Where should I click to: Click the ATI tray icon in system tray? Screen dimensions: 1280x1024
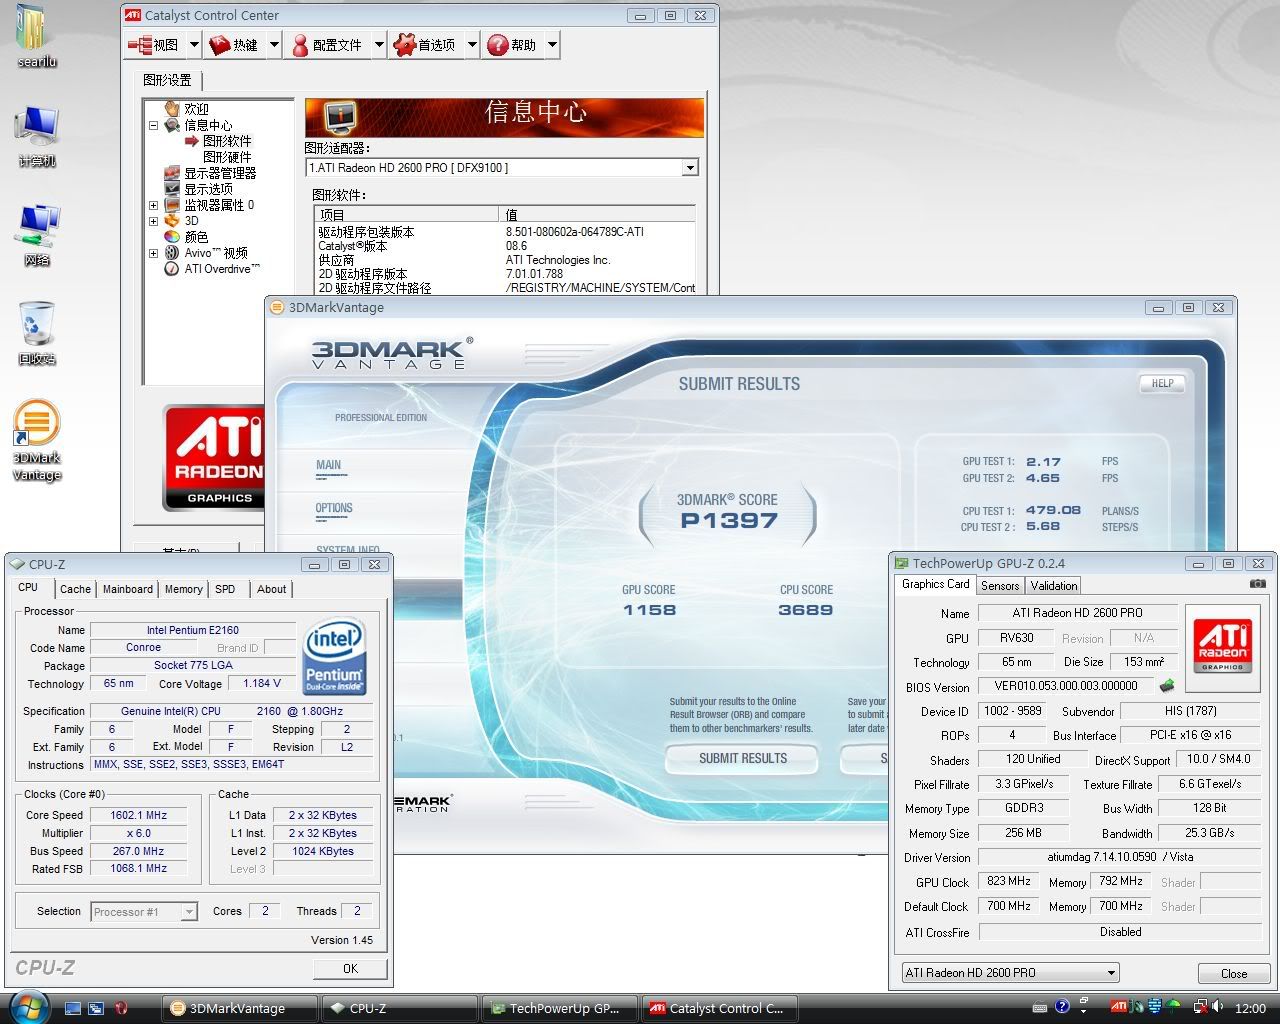[x=1119, y=1007]
